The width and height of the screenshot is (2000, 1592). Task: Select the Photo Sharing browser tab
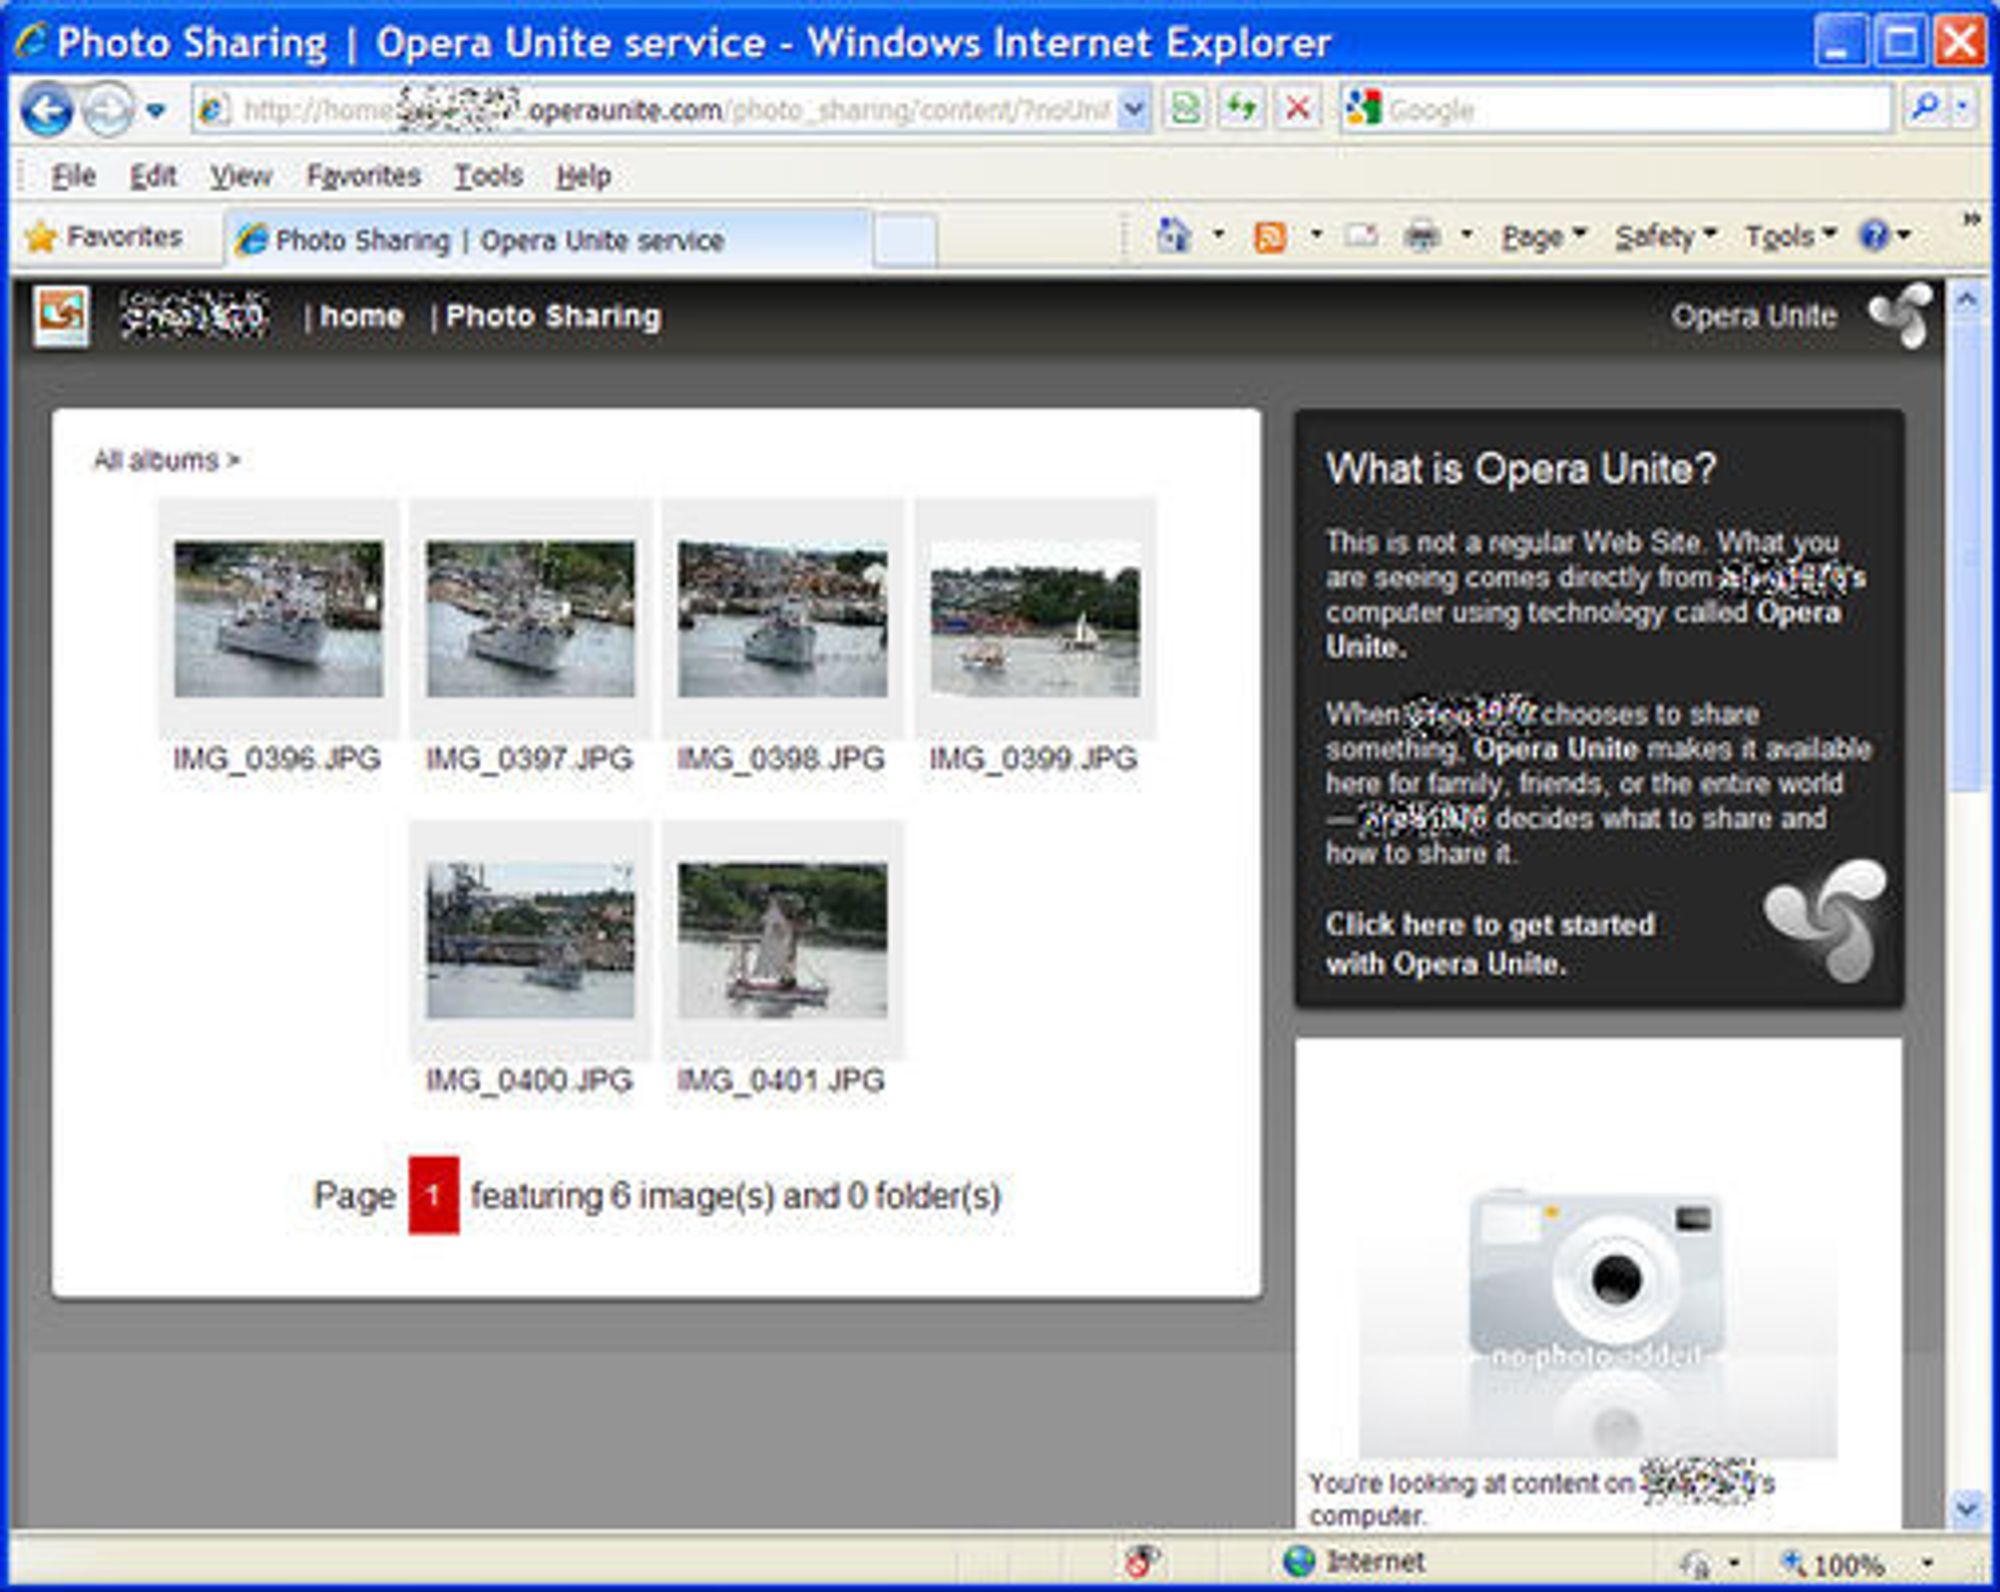[548, 240]
